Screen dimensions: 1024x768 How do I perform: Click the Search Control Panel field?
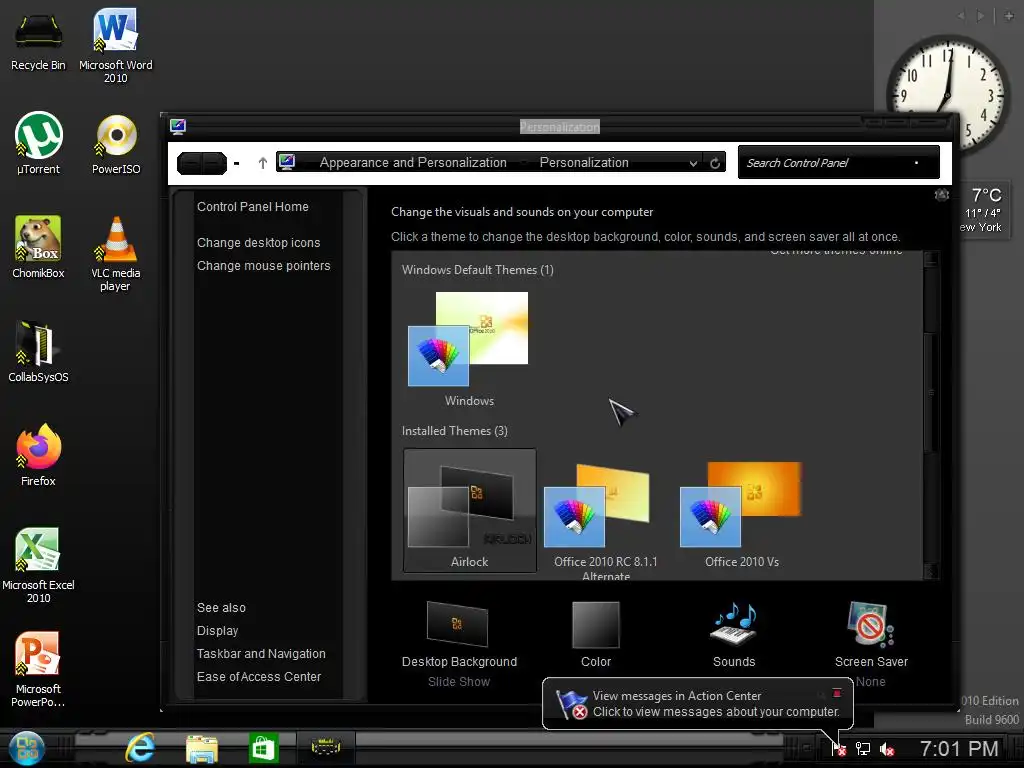[839, 163]
